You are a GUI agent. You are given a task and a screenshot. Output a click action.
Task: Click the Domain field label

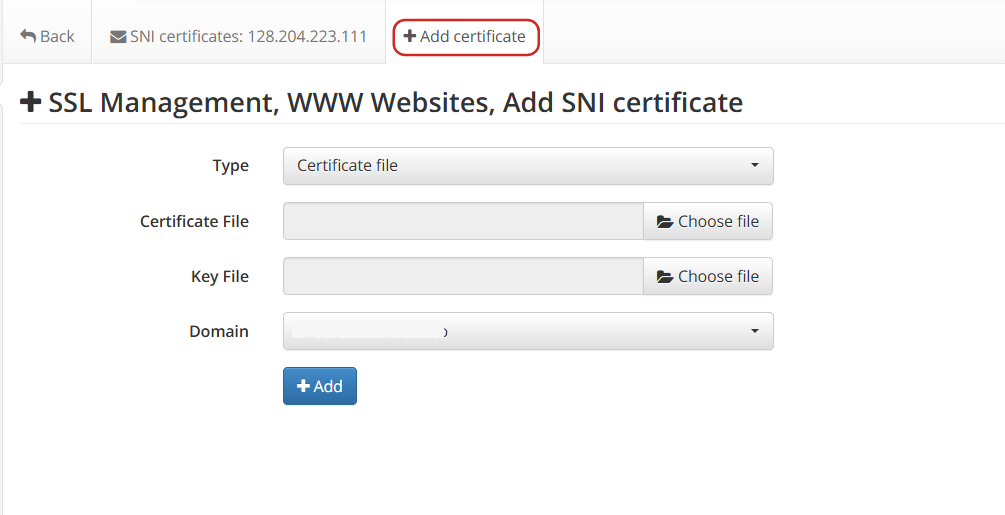(218, 331)
